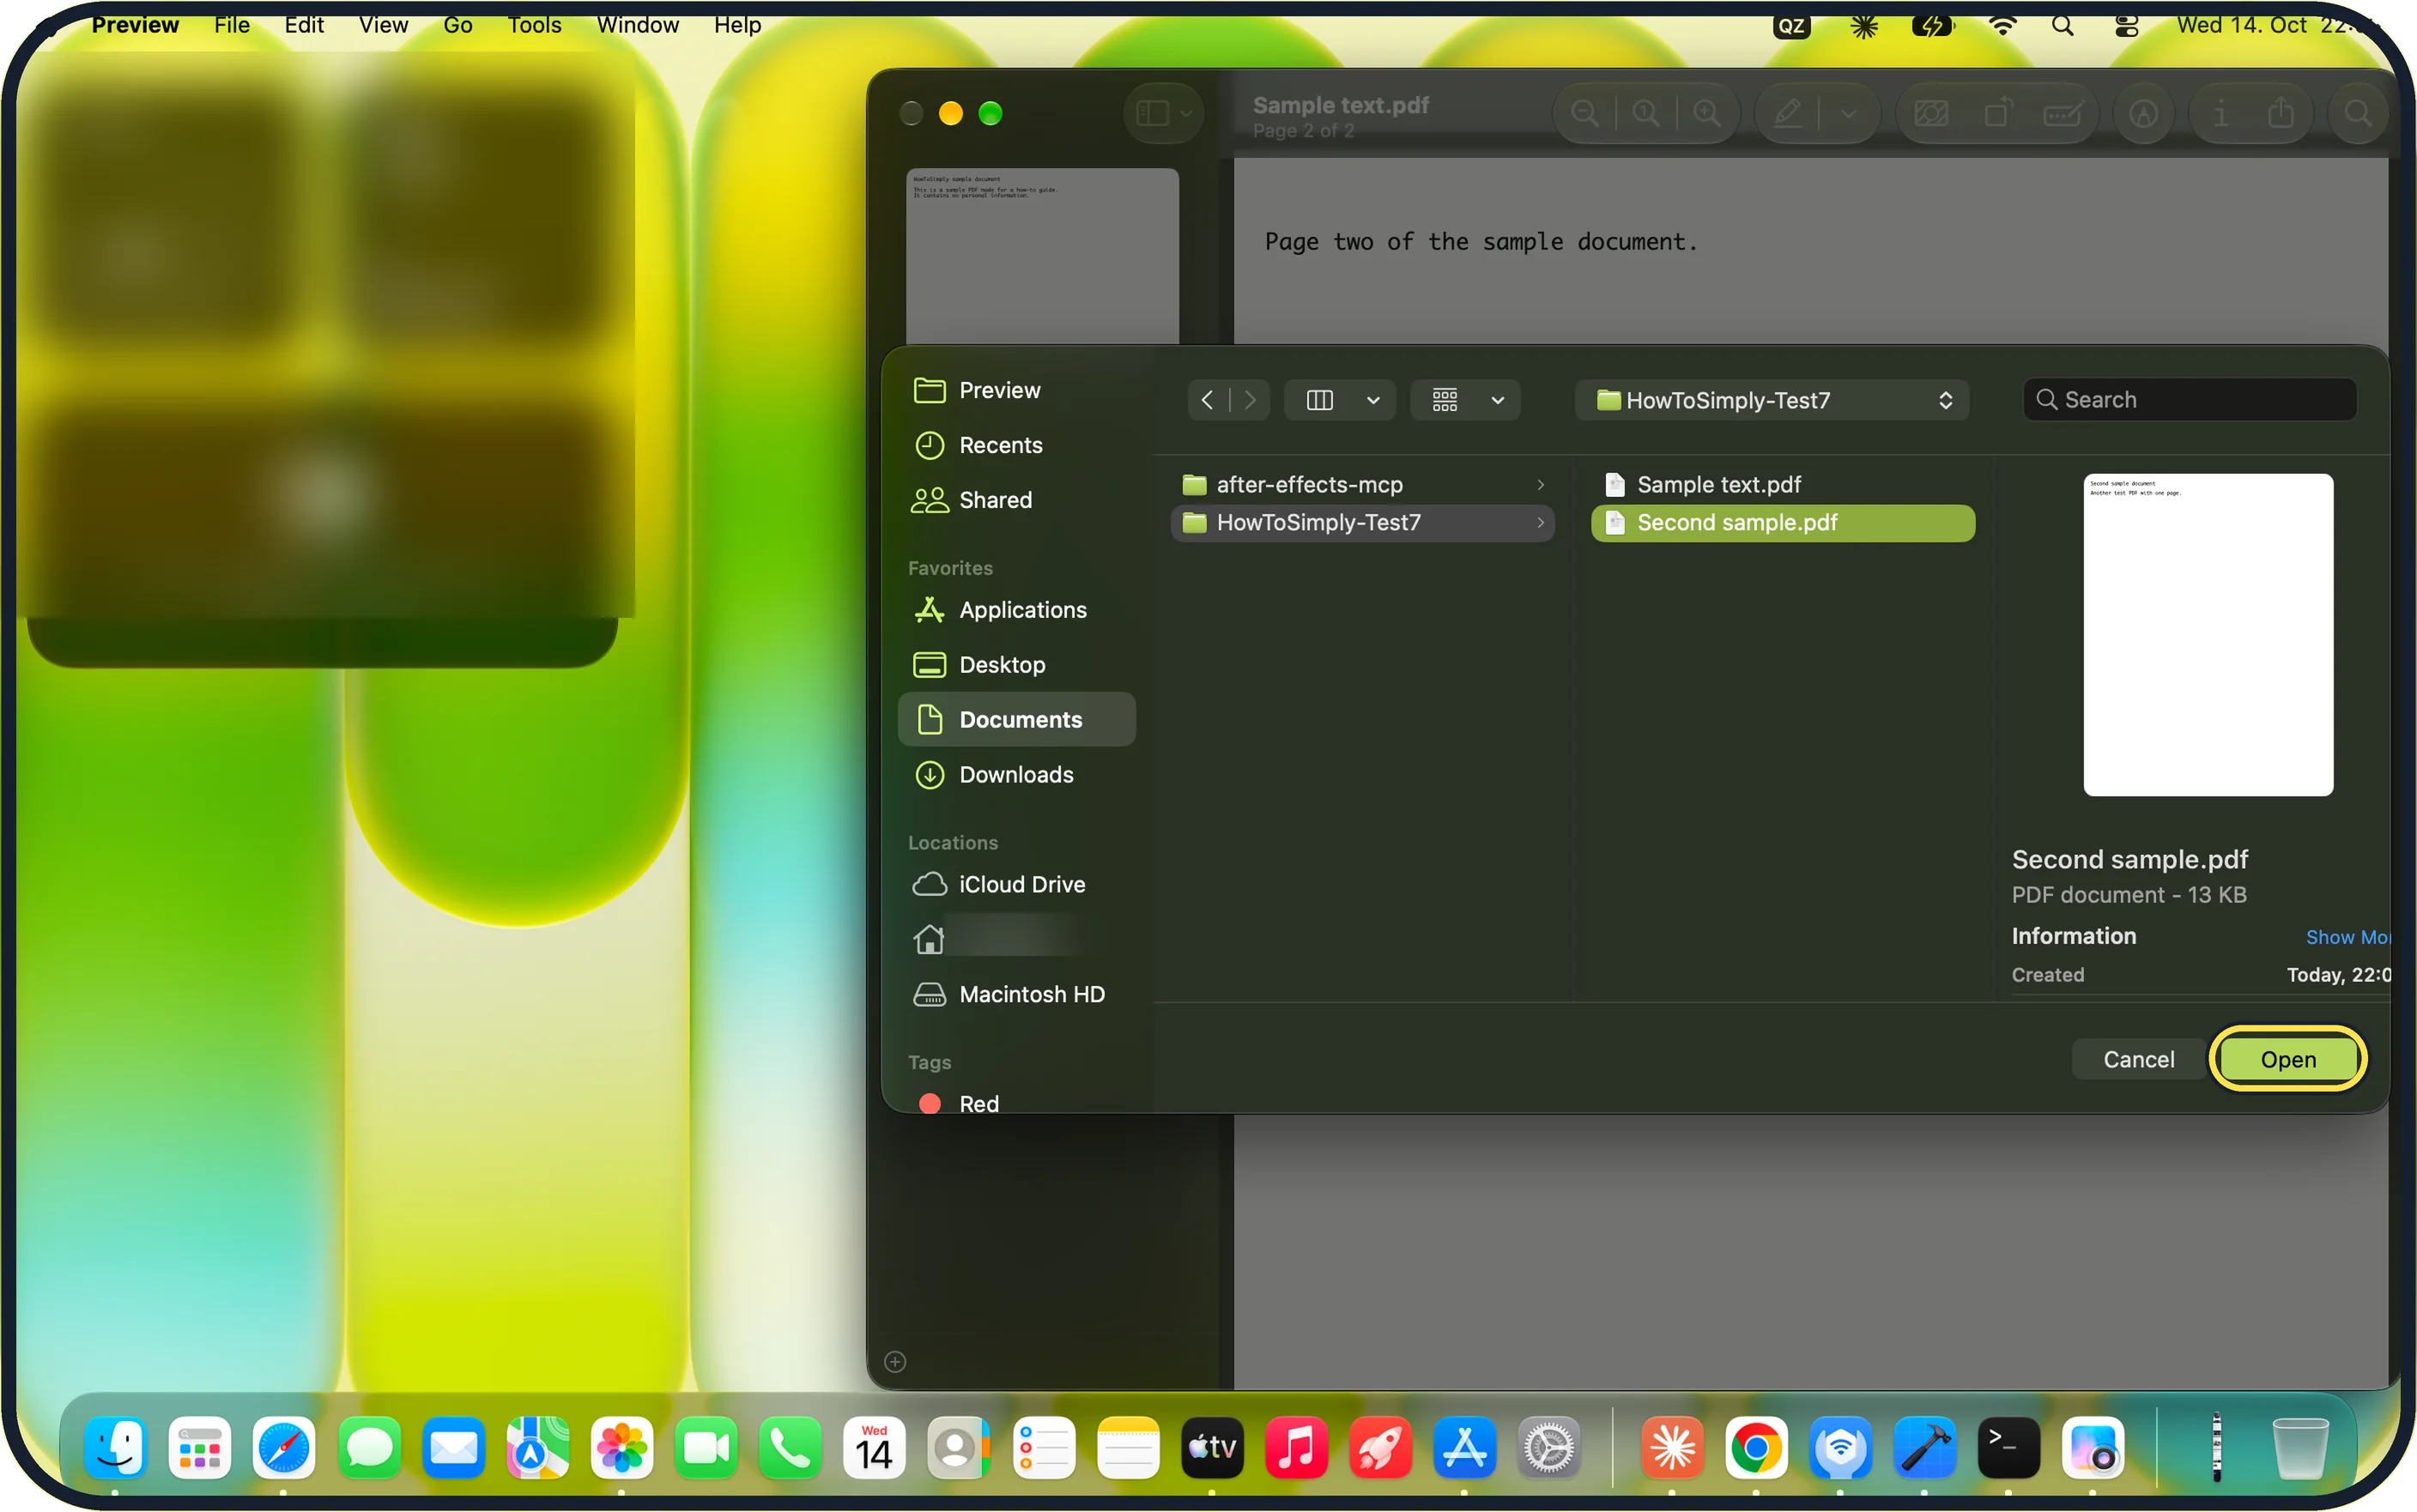Open highlight color dropdown chevron
2417x1512 pixels.
tap(1848, 113)
